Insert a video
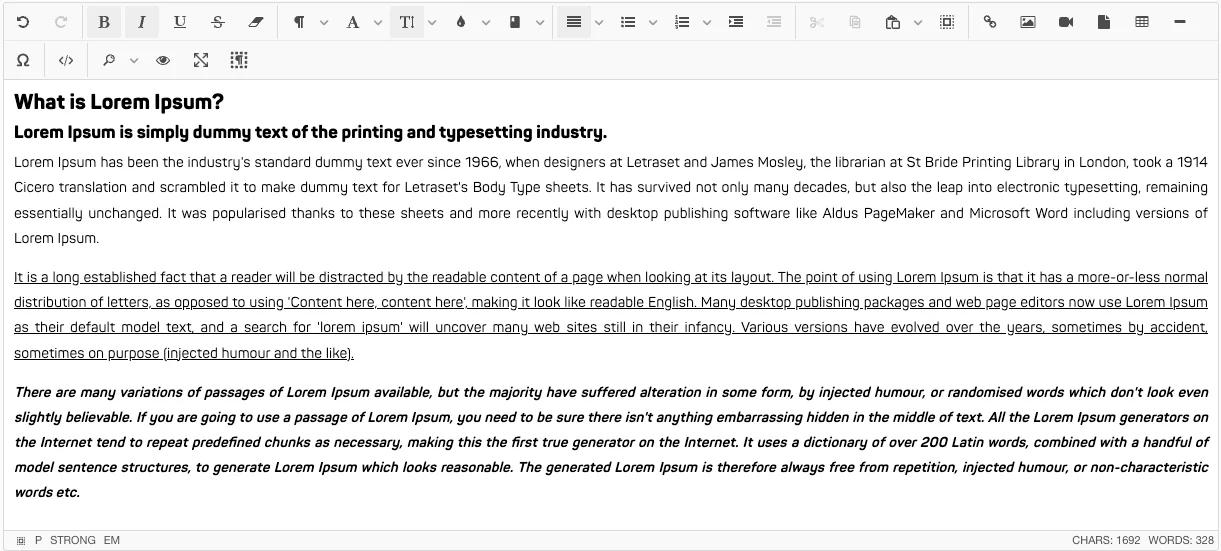 coord(1066,22)
